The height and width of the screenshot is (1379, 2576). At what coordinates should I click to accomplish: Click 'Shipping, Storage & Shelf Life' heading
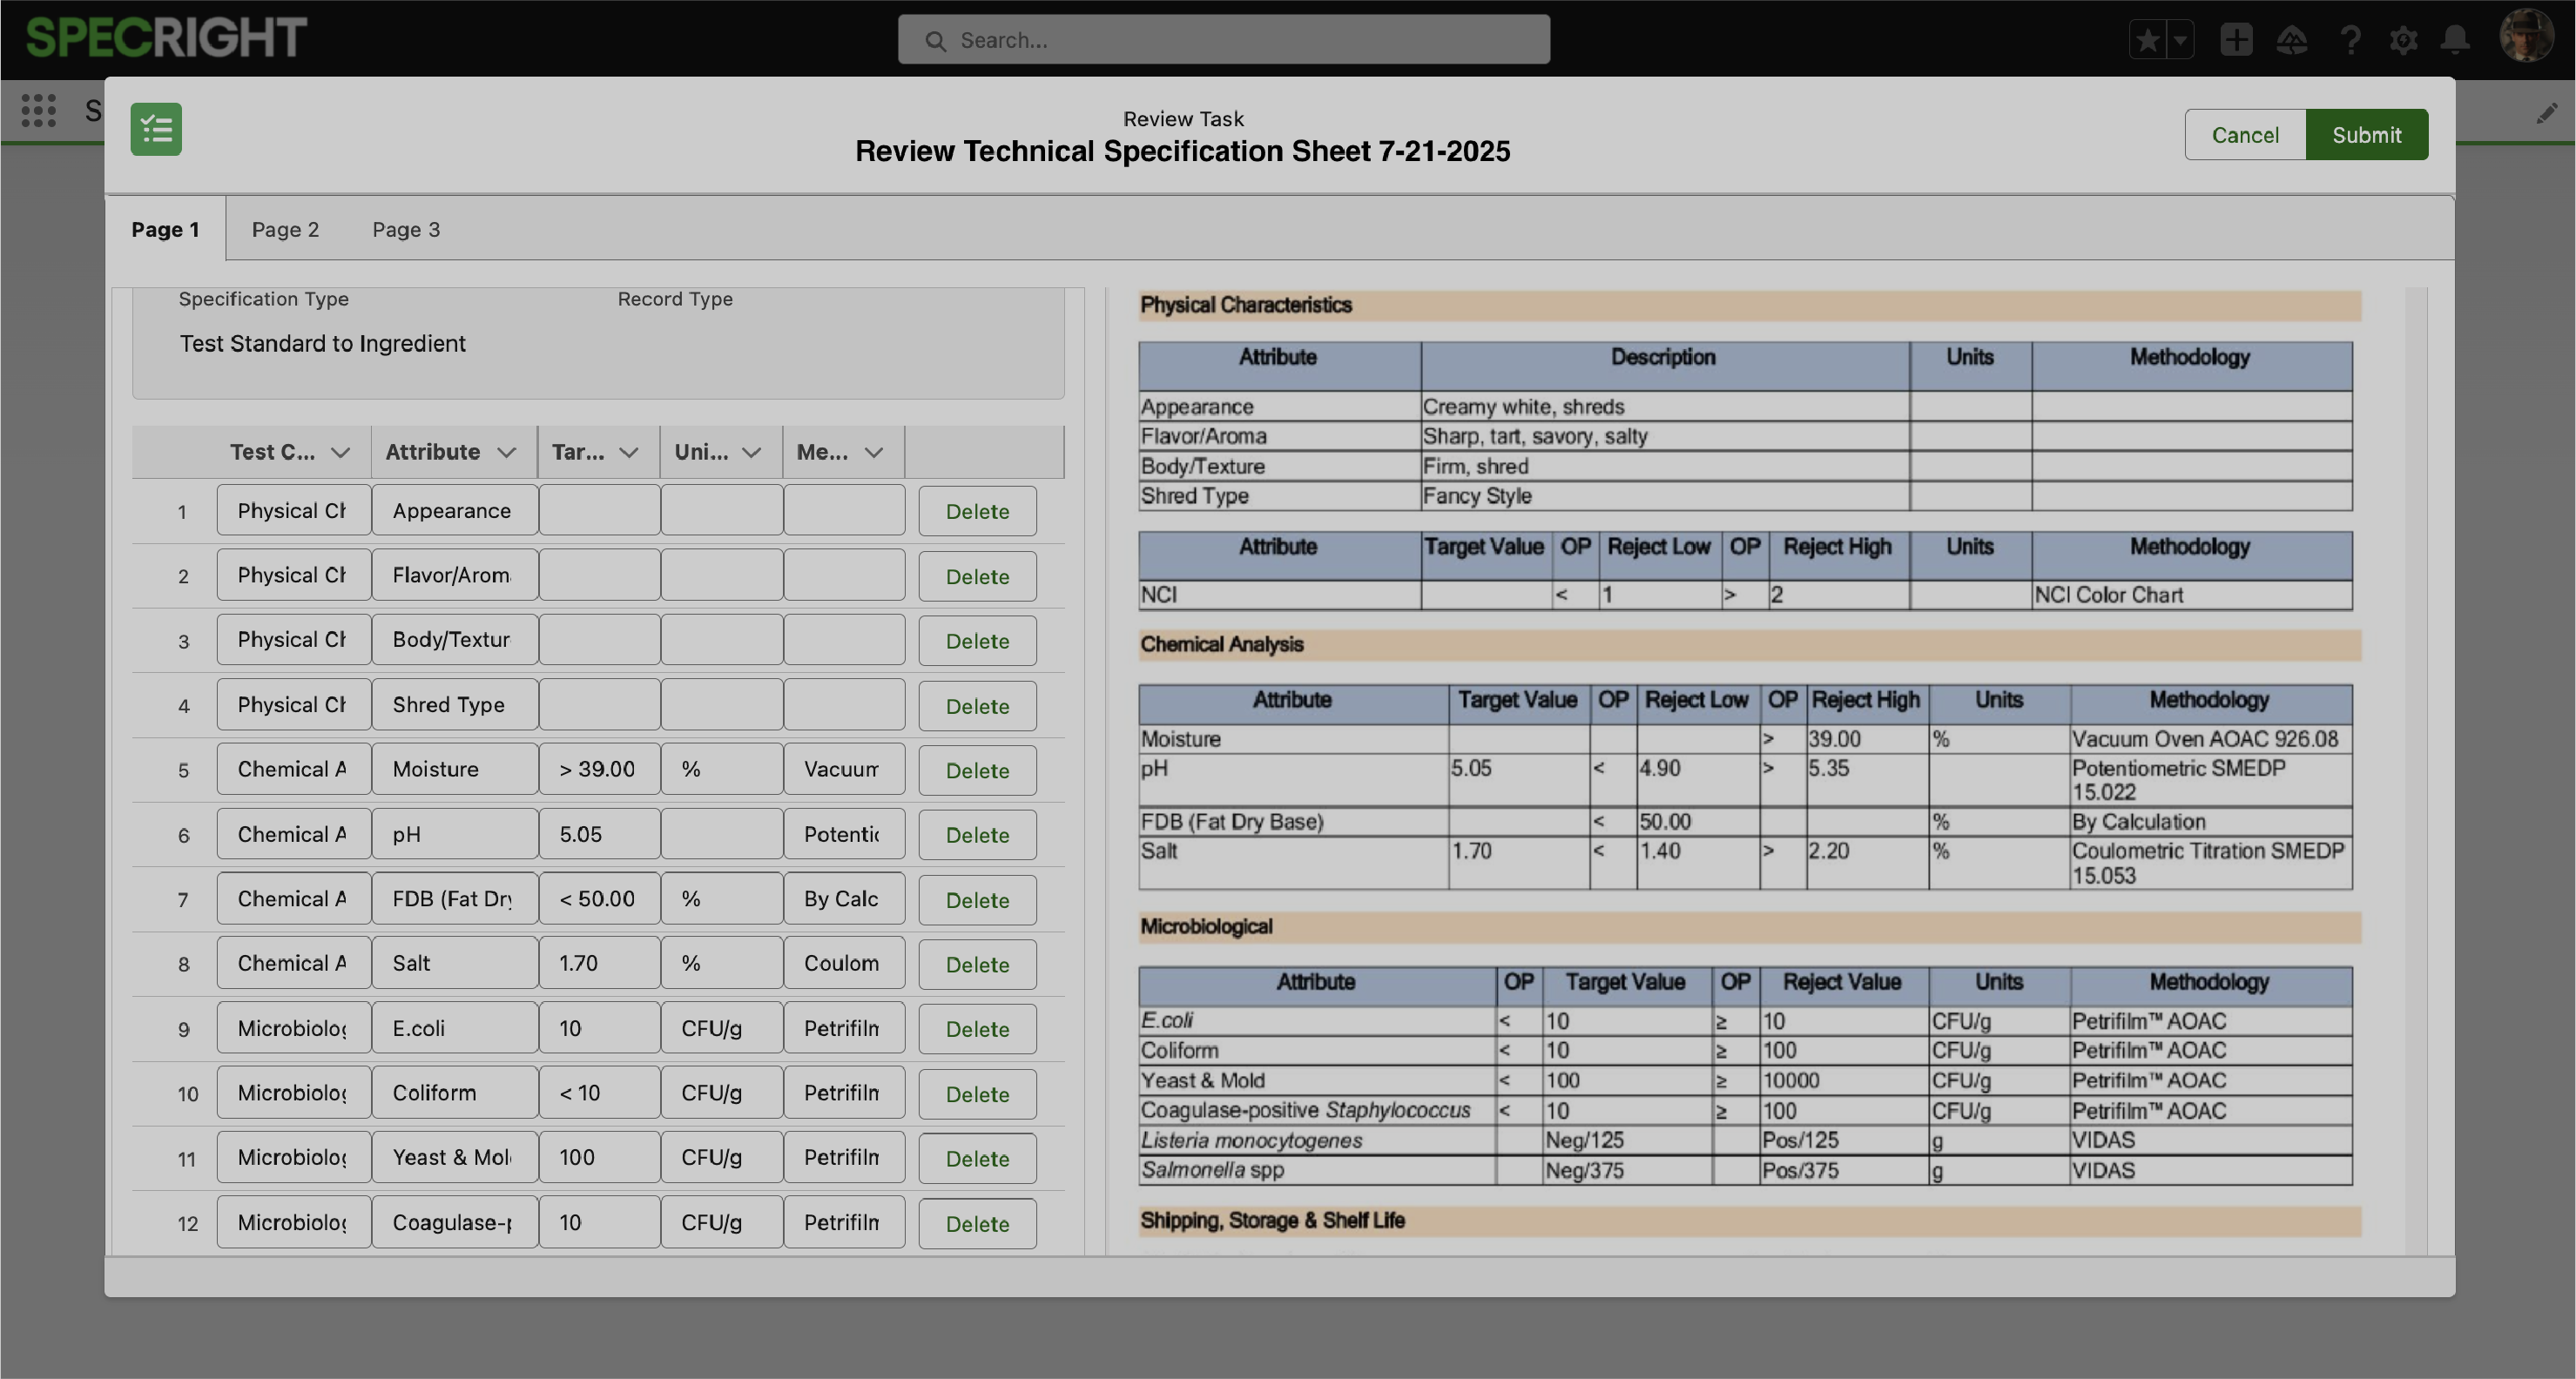coord(1272,1220)
